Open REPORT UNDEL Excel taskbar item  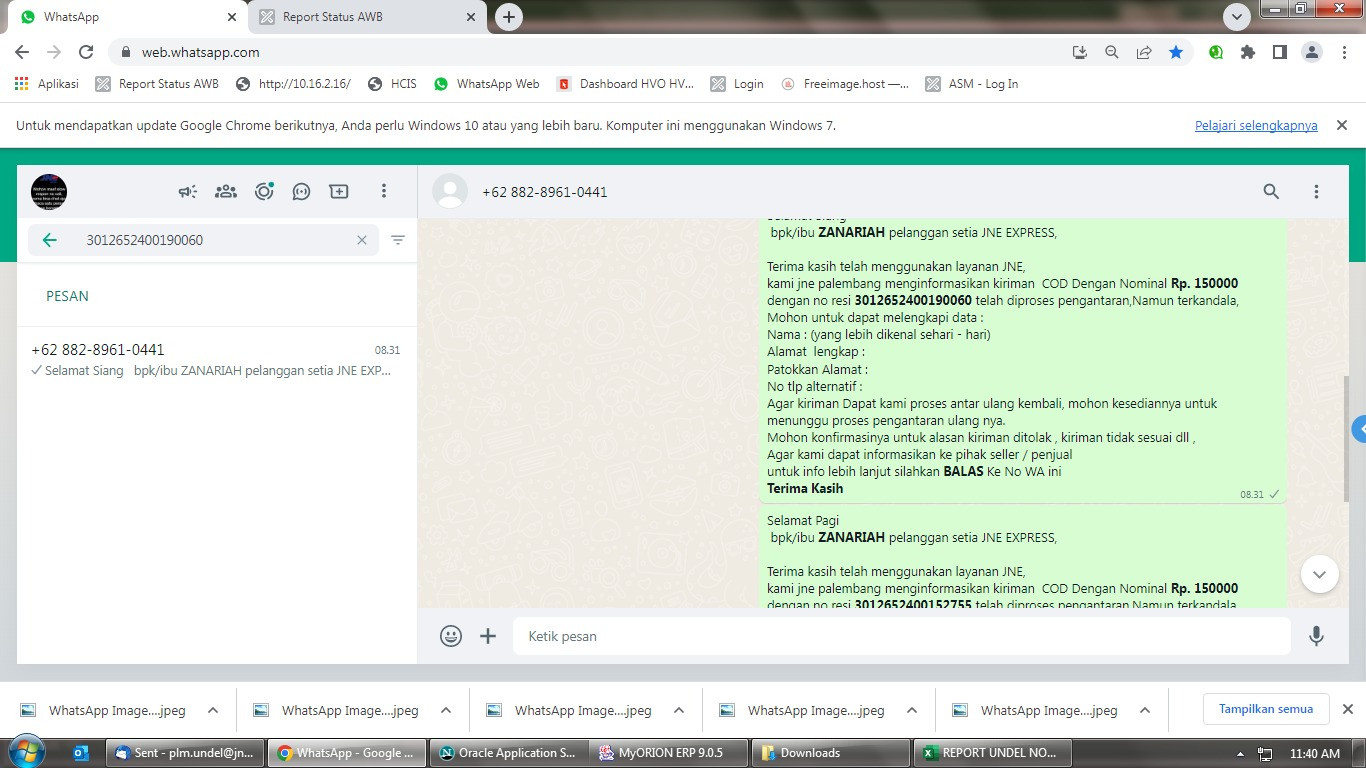click(992, 753)
